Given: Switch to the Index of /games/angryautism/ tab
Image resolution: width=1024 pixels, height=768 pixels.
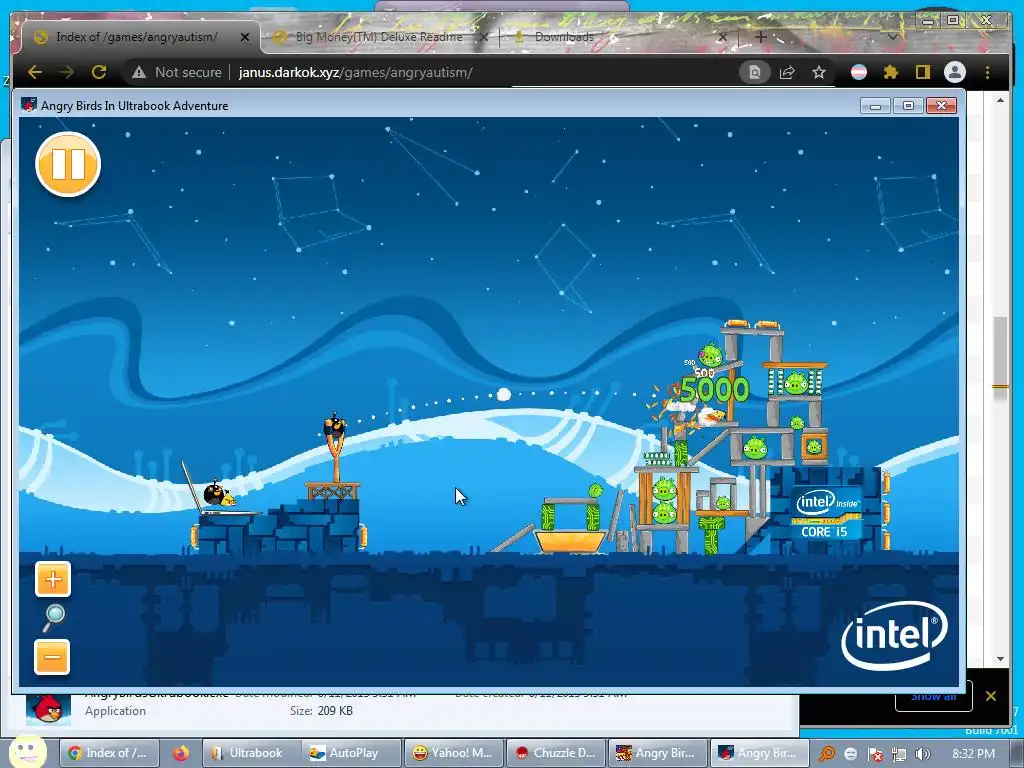Looking at the screenshot, I should pos(136,37).
